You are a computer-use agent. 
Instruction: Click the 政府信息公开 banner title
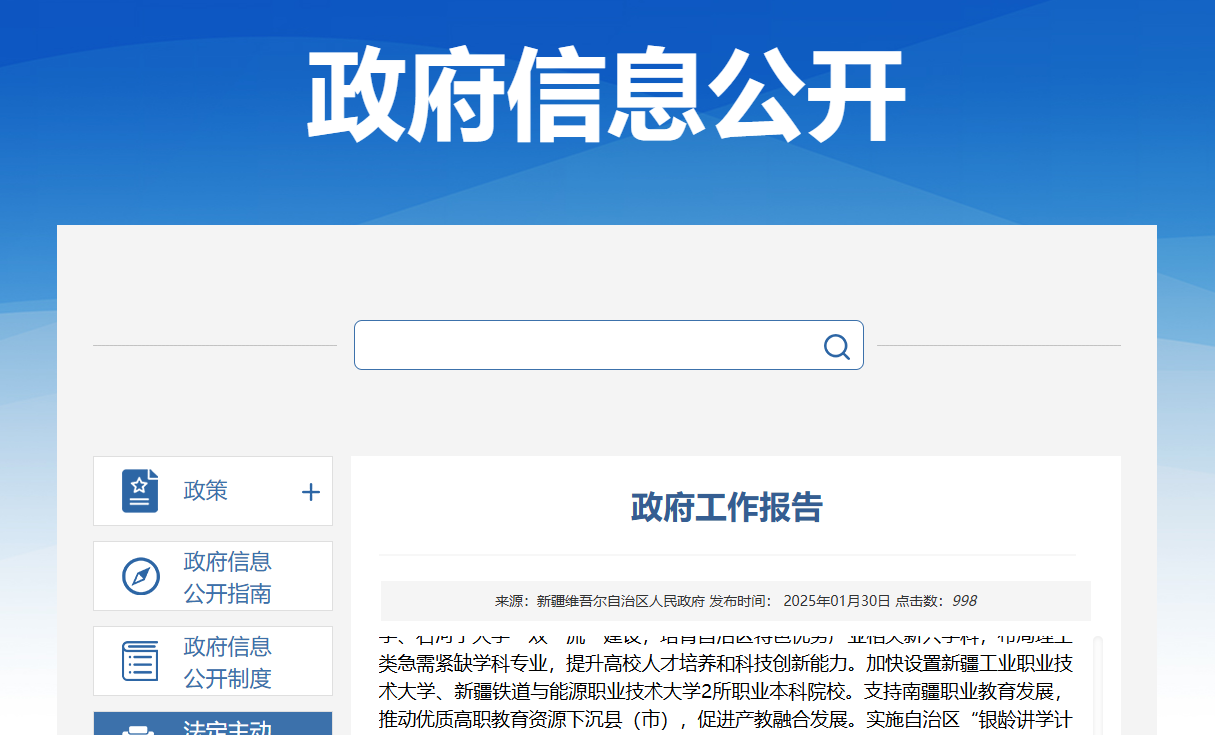tap(606, 96)
